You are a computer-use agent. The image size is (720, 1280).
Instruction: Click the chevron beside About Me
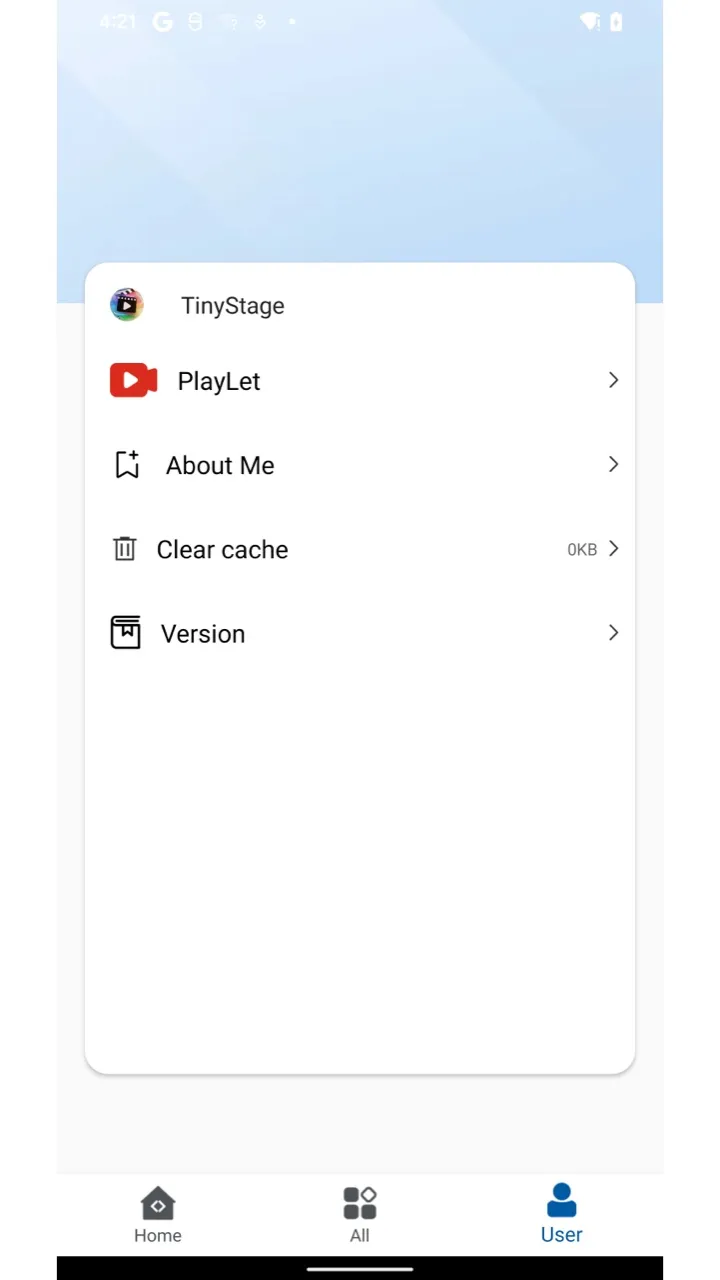[613, 464]
